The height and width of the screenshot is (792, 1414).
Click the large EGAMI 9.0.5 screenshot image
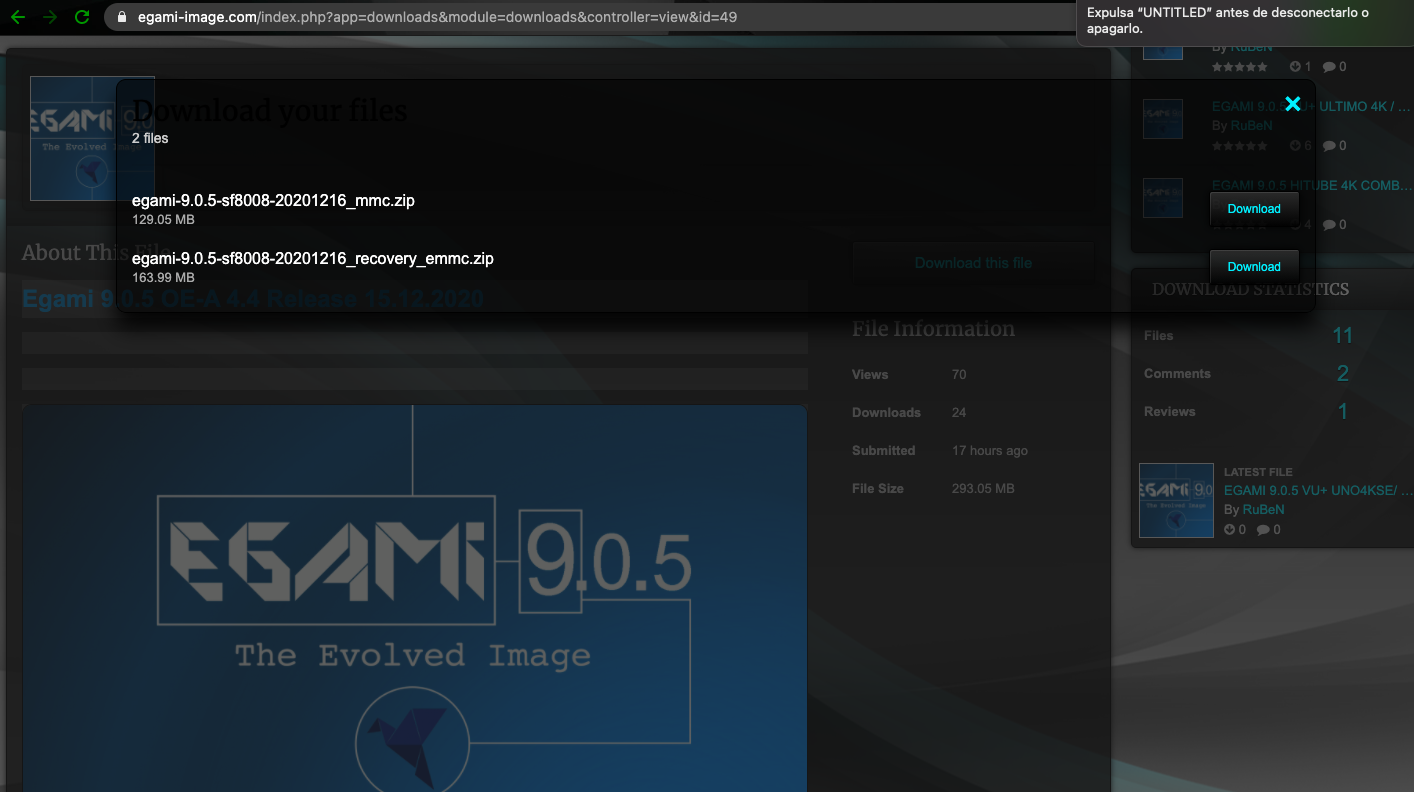pyautogui.click(x=414, y=600)
